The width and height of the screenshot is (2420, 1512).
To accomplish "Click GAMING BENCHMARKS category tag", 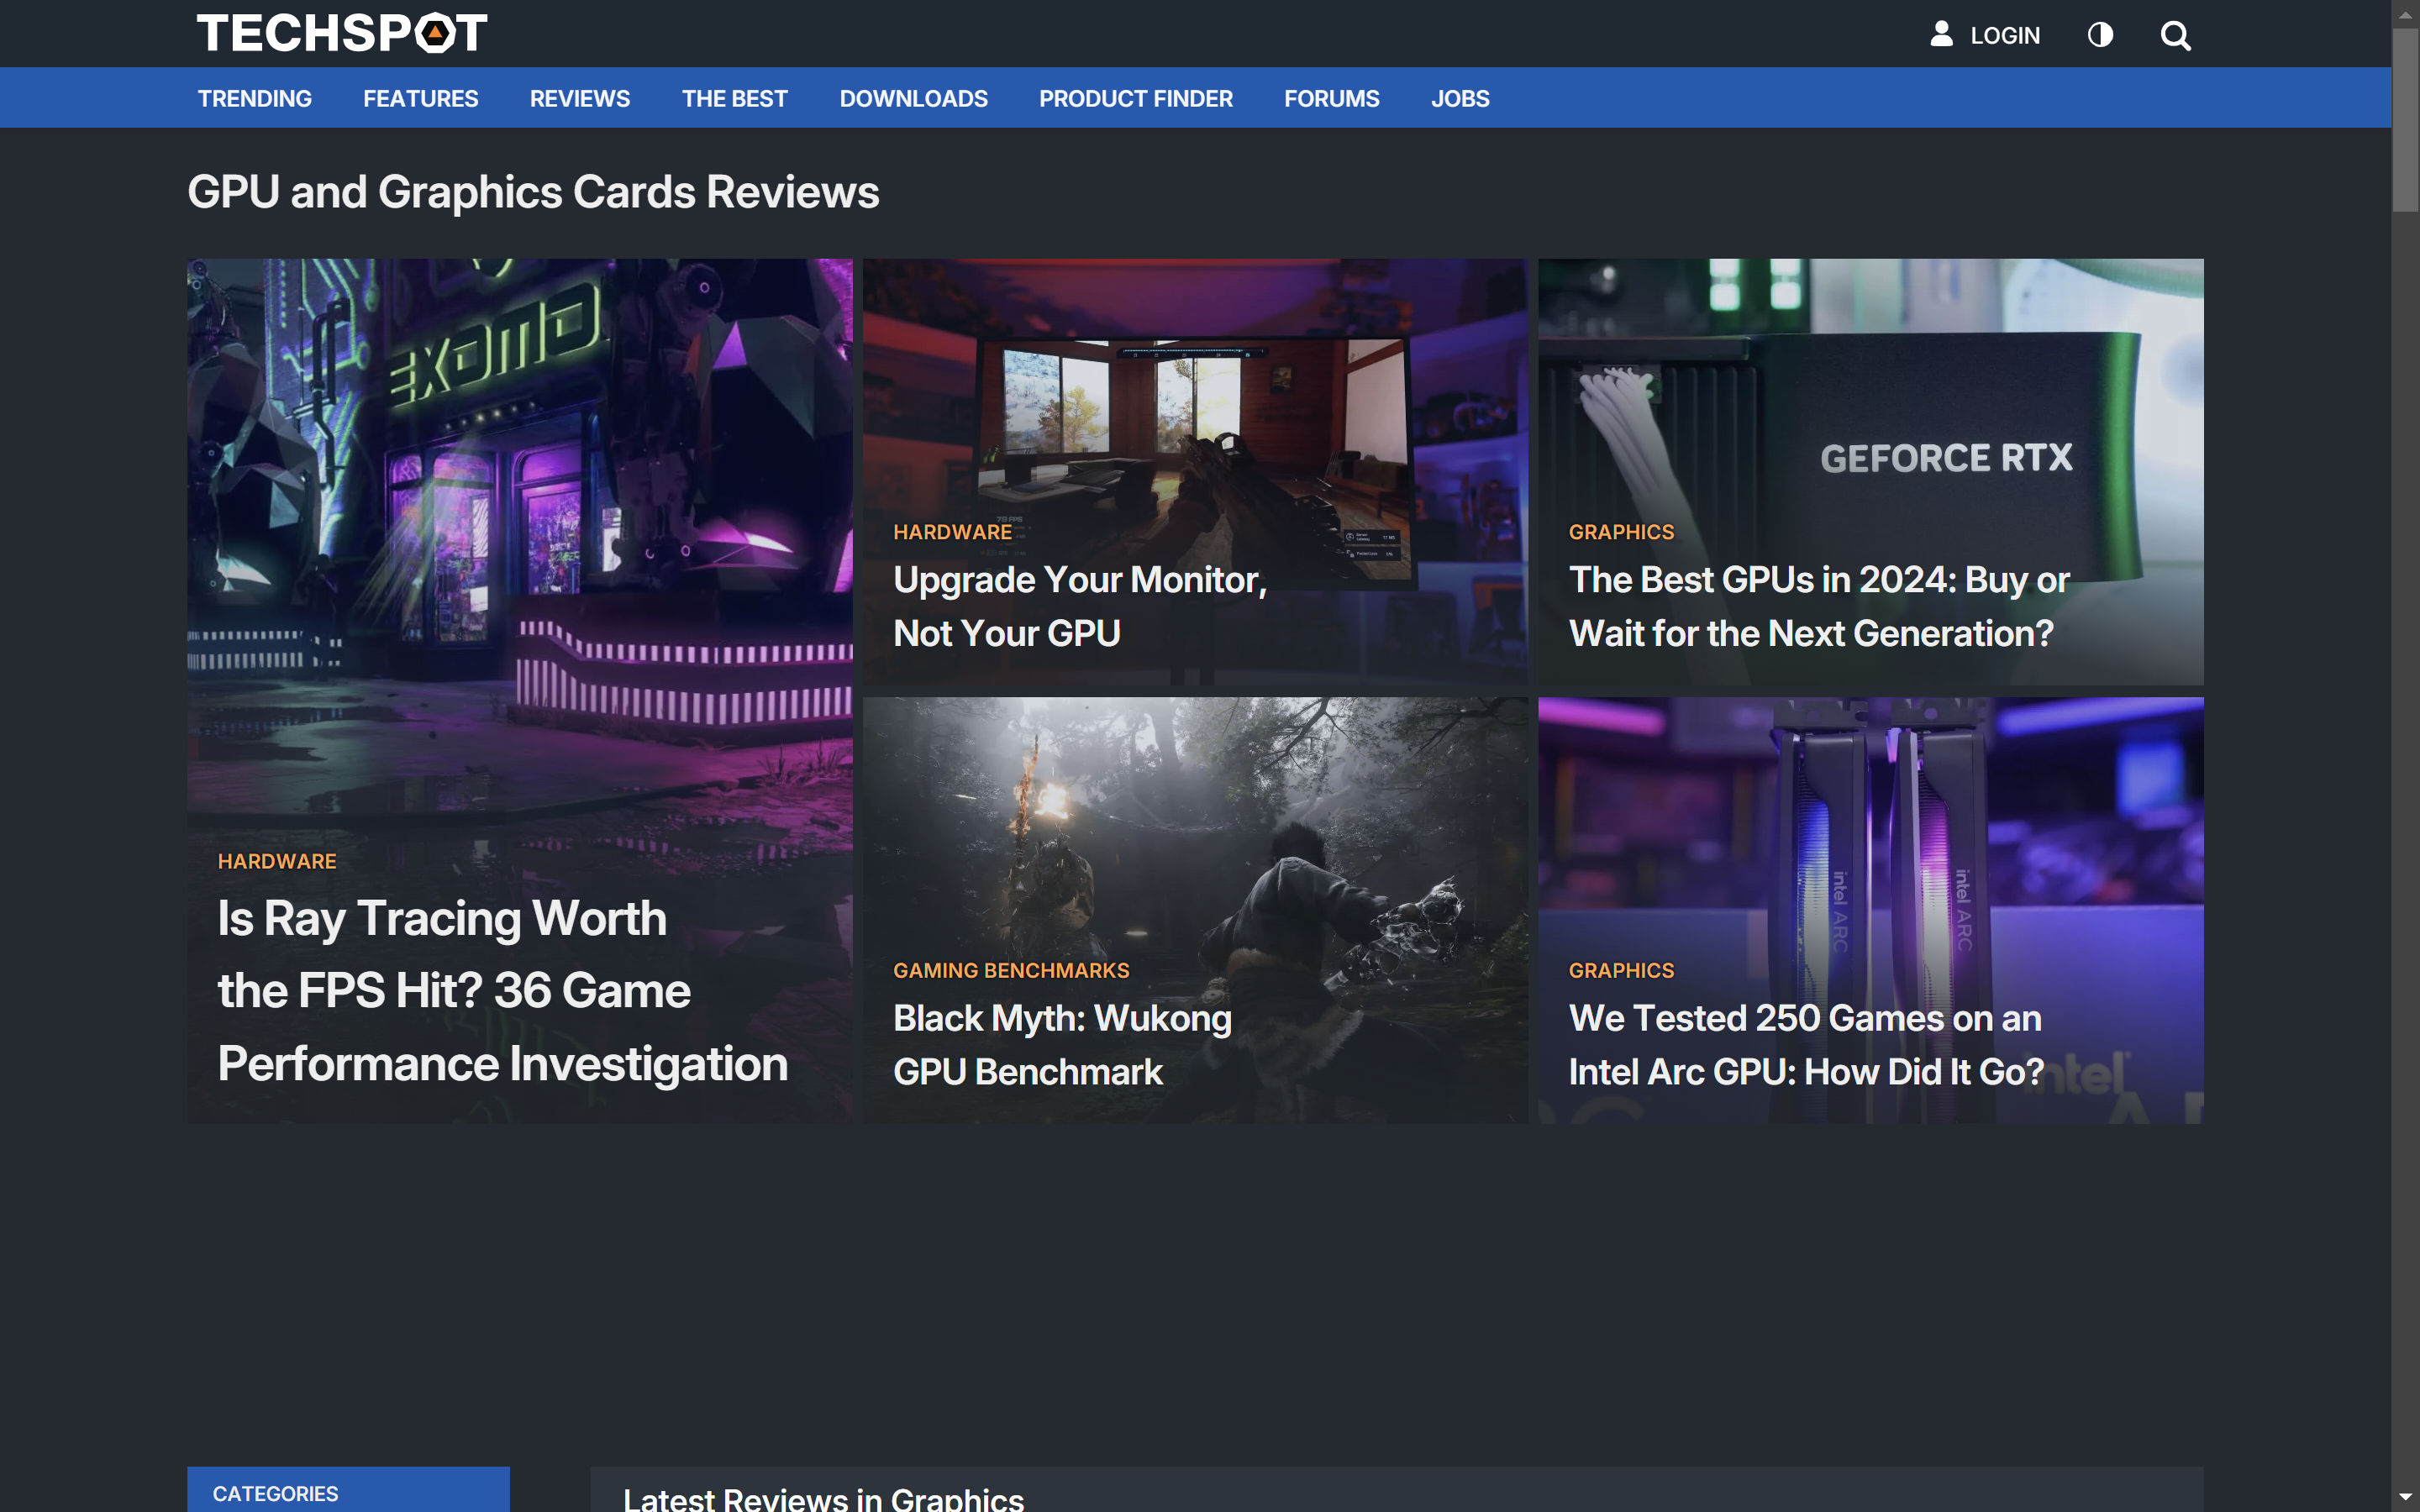I will (1011, 970).
